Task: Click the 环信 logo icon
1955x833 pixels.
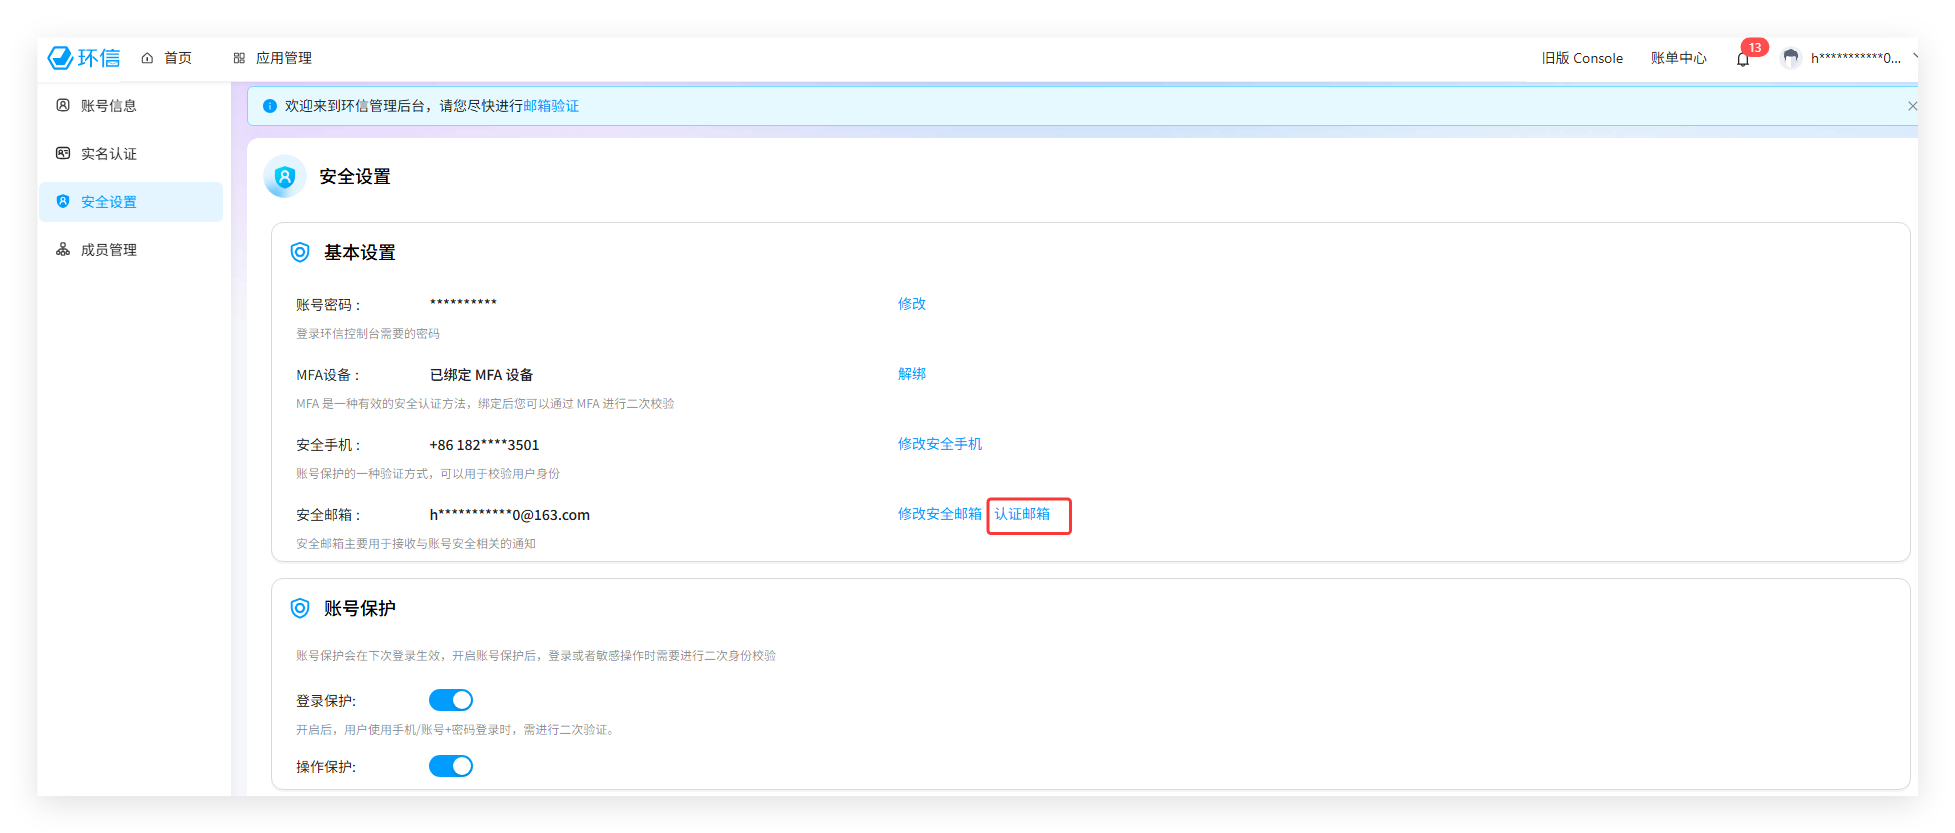Action: coord(61,58)
